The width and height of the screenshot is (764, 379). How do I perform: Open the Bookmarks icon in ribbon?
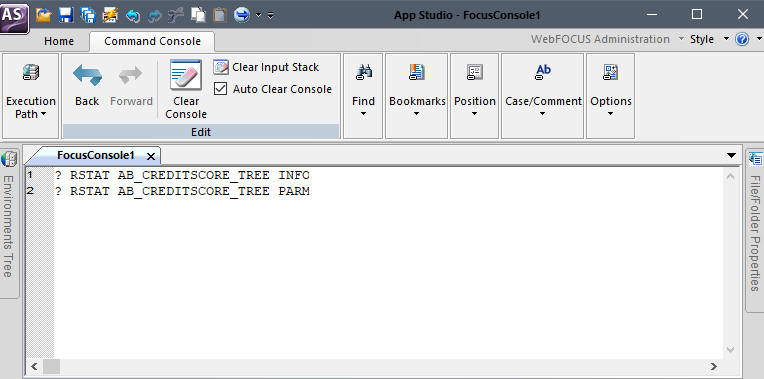pyautogui.click(x=417, y=72)
